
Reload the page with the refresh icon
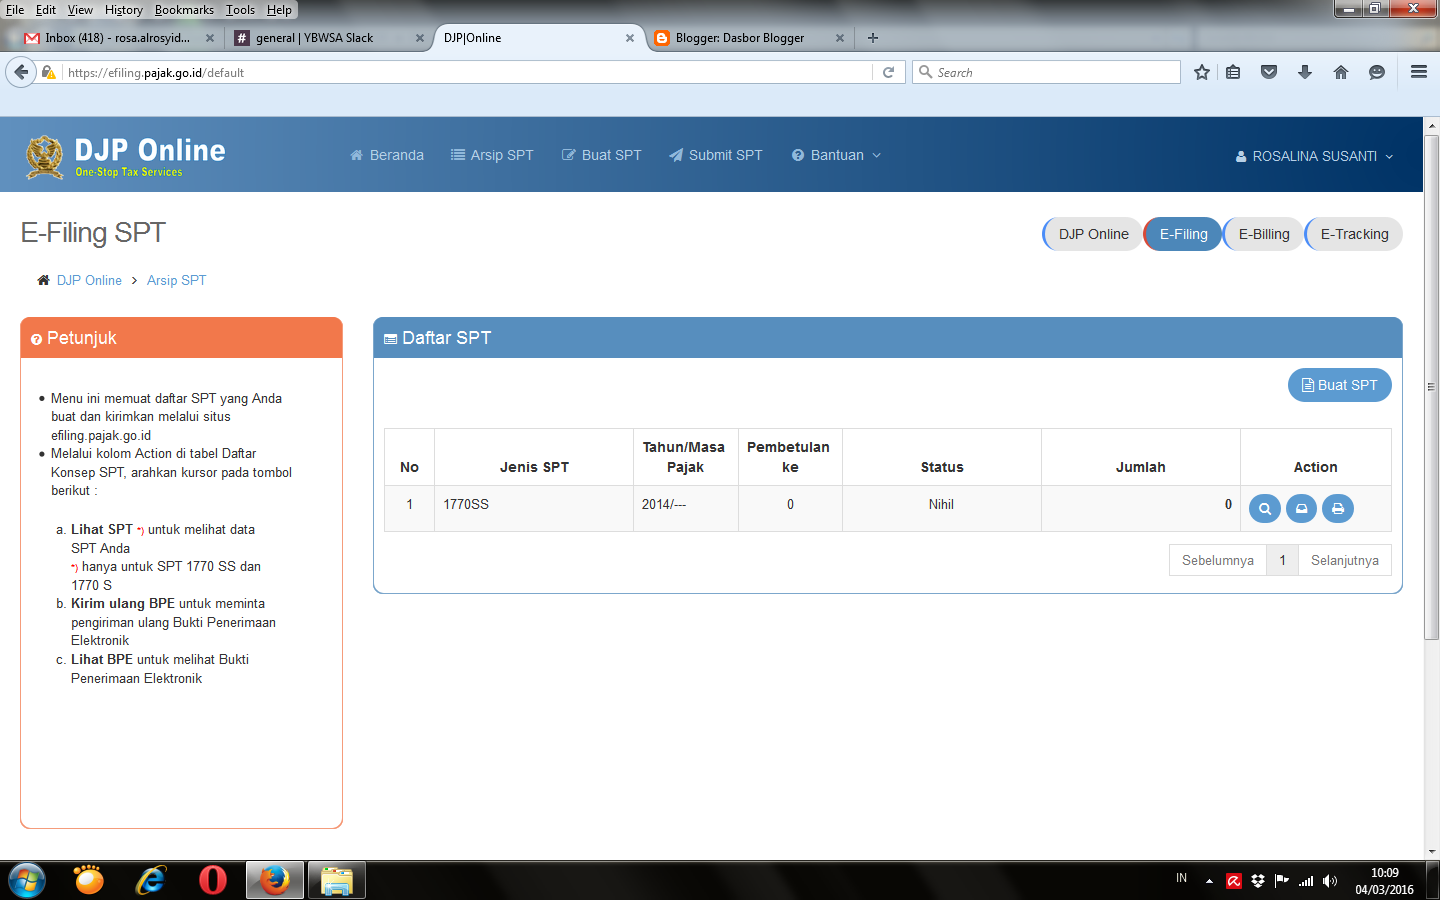click(x=888, y=72)
